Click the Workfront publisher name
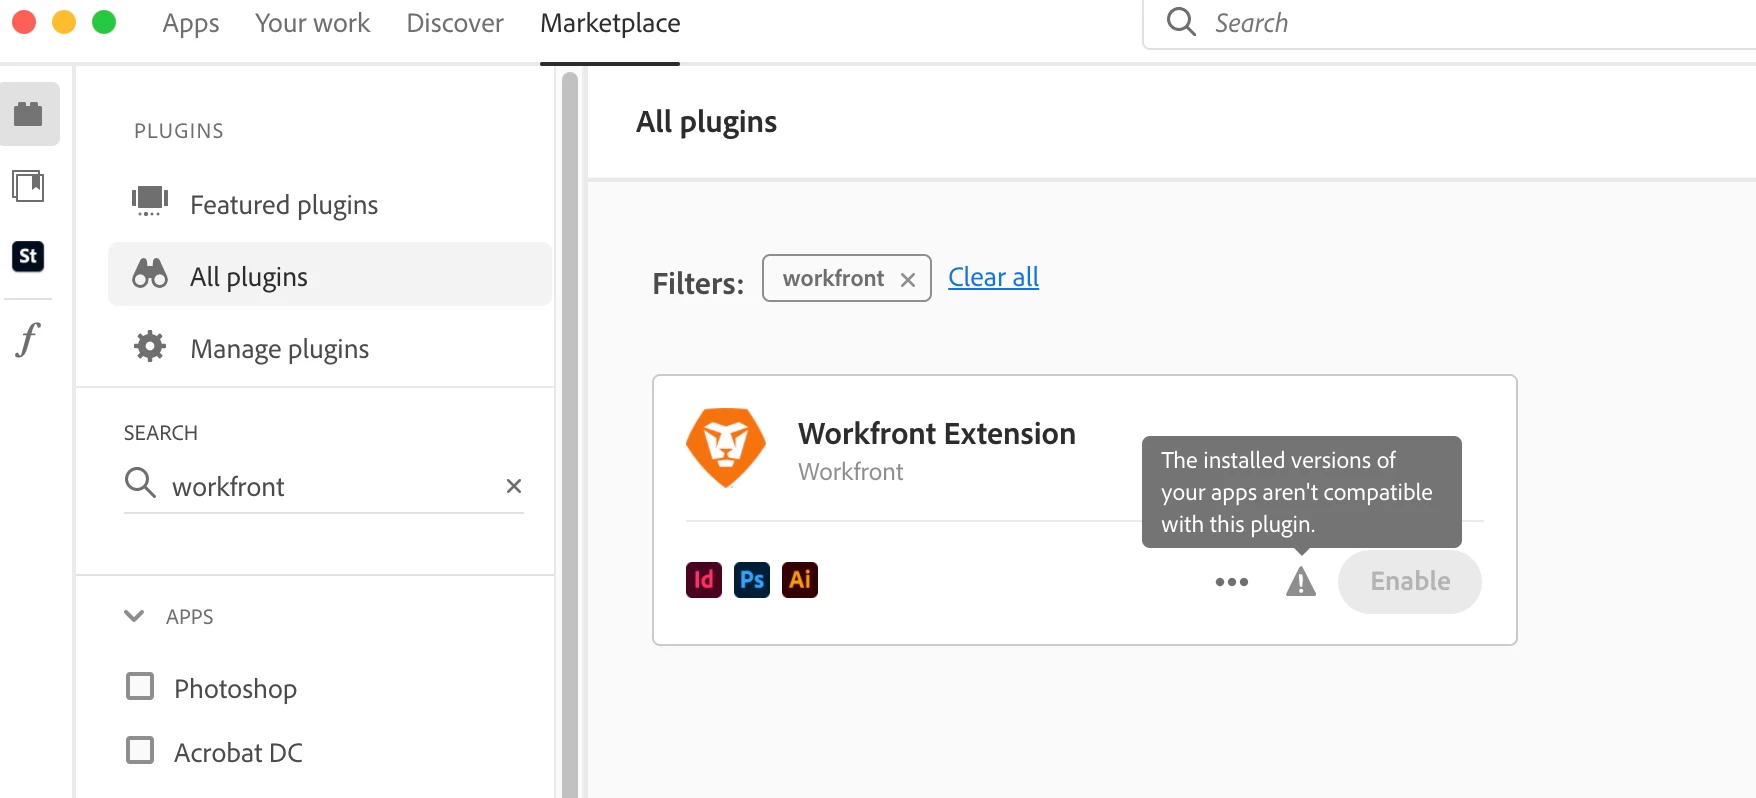 (851, 472)
